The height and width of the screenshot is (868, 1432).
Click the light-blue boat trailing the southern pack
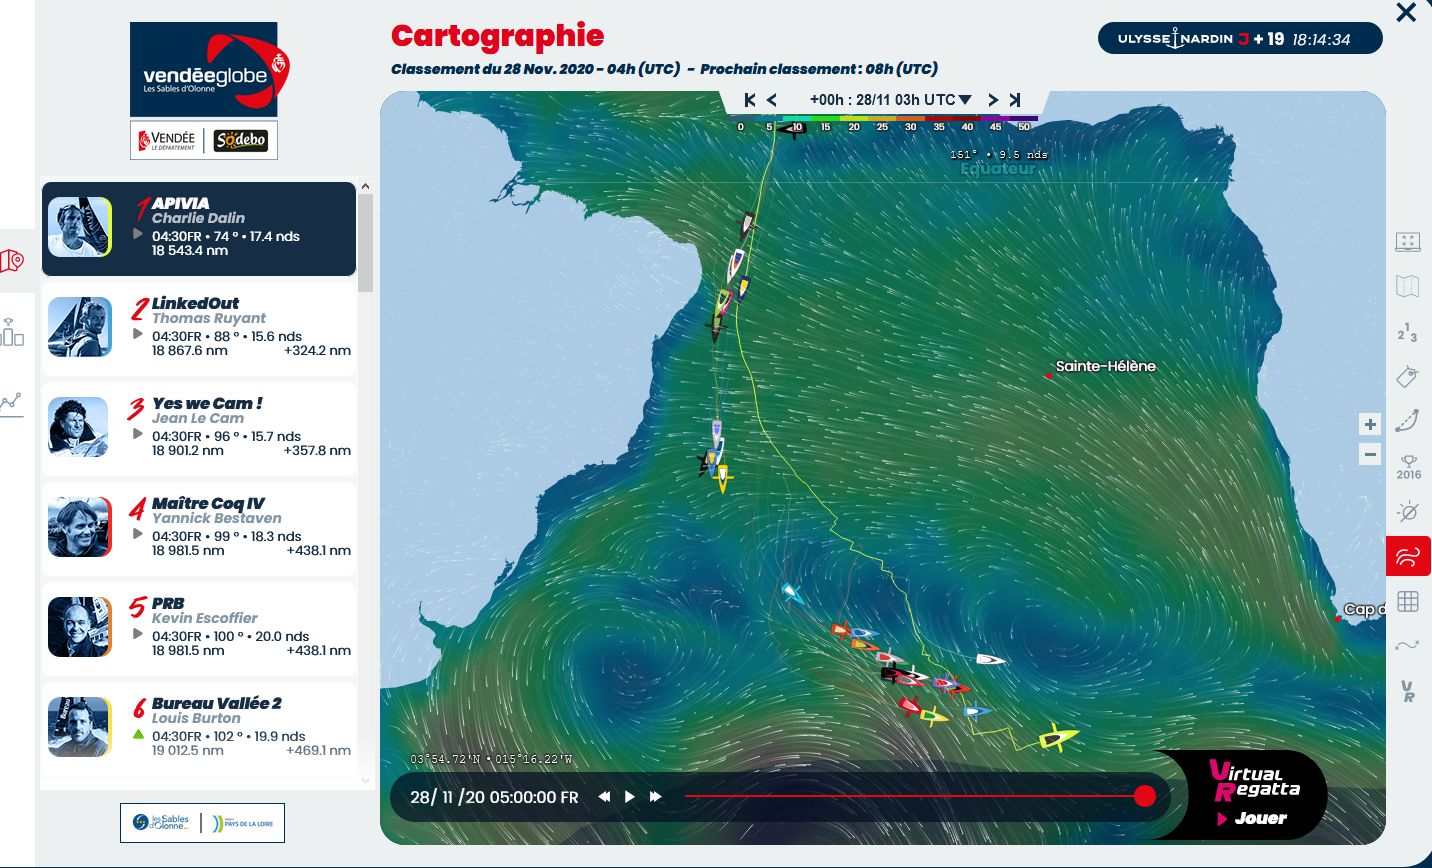click(x=792, y=593)
